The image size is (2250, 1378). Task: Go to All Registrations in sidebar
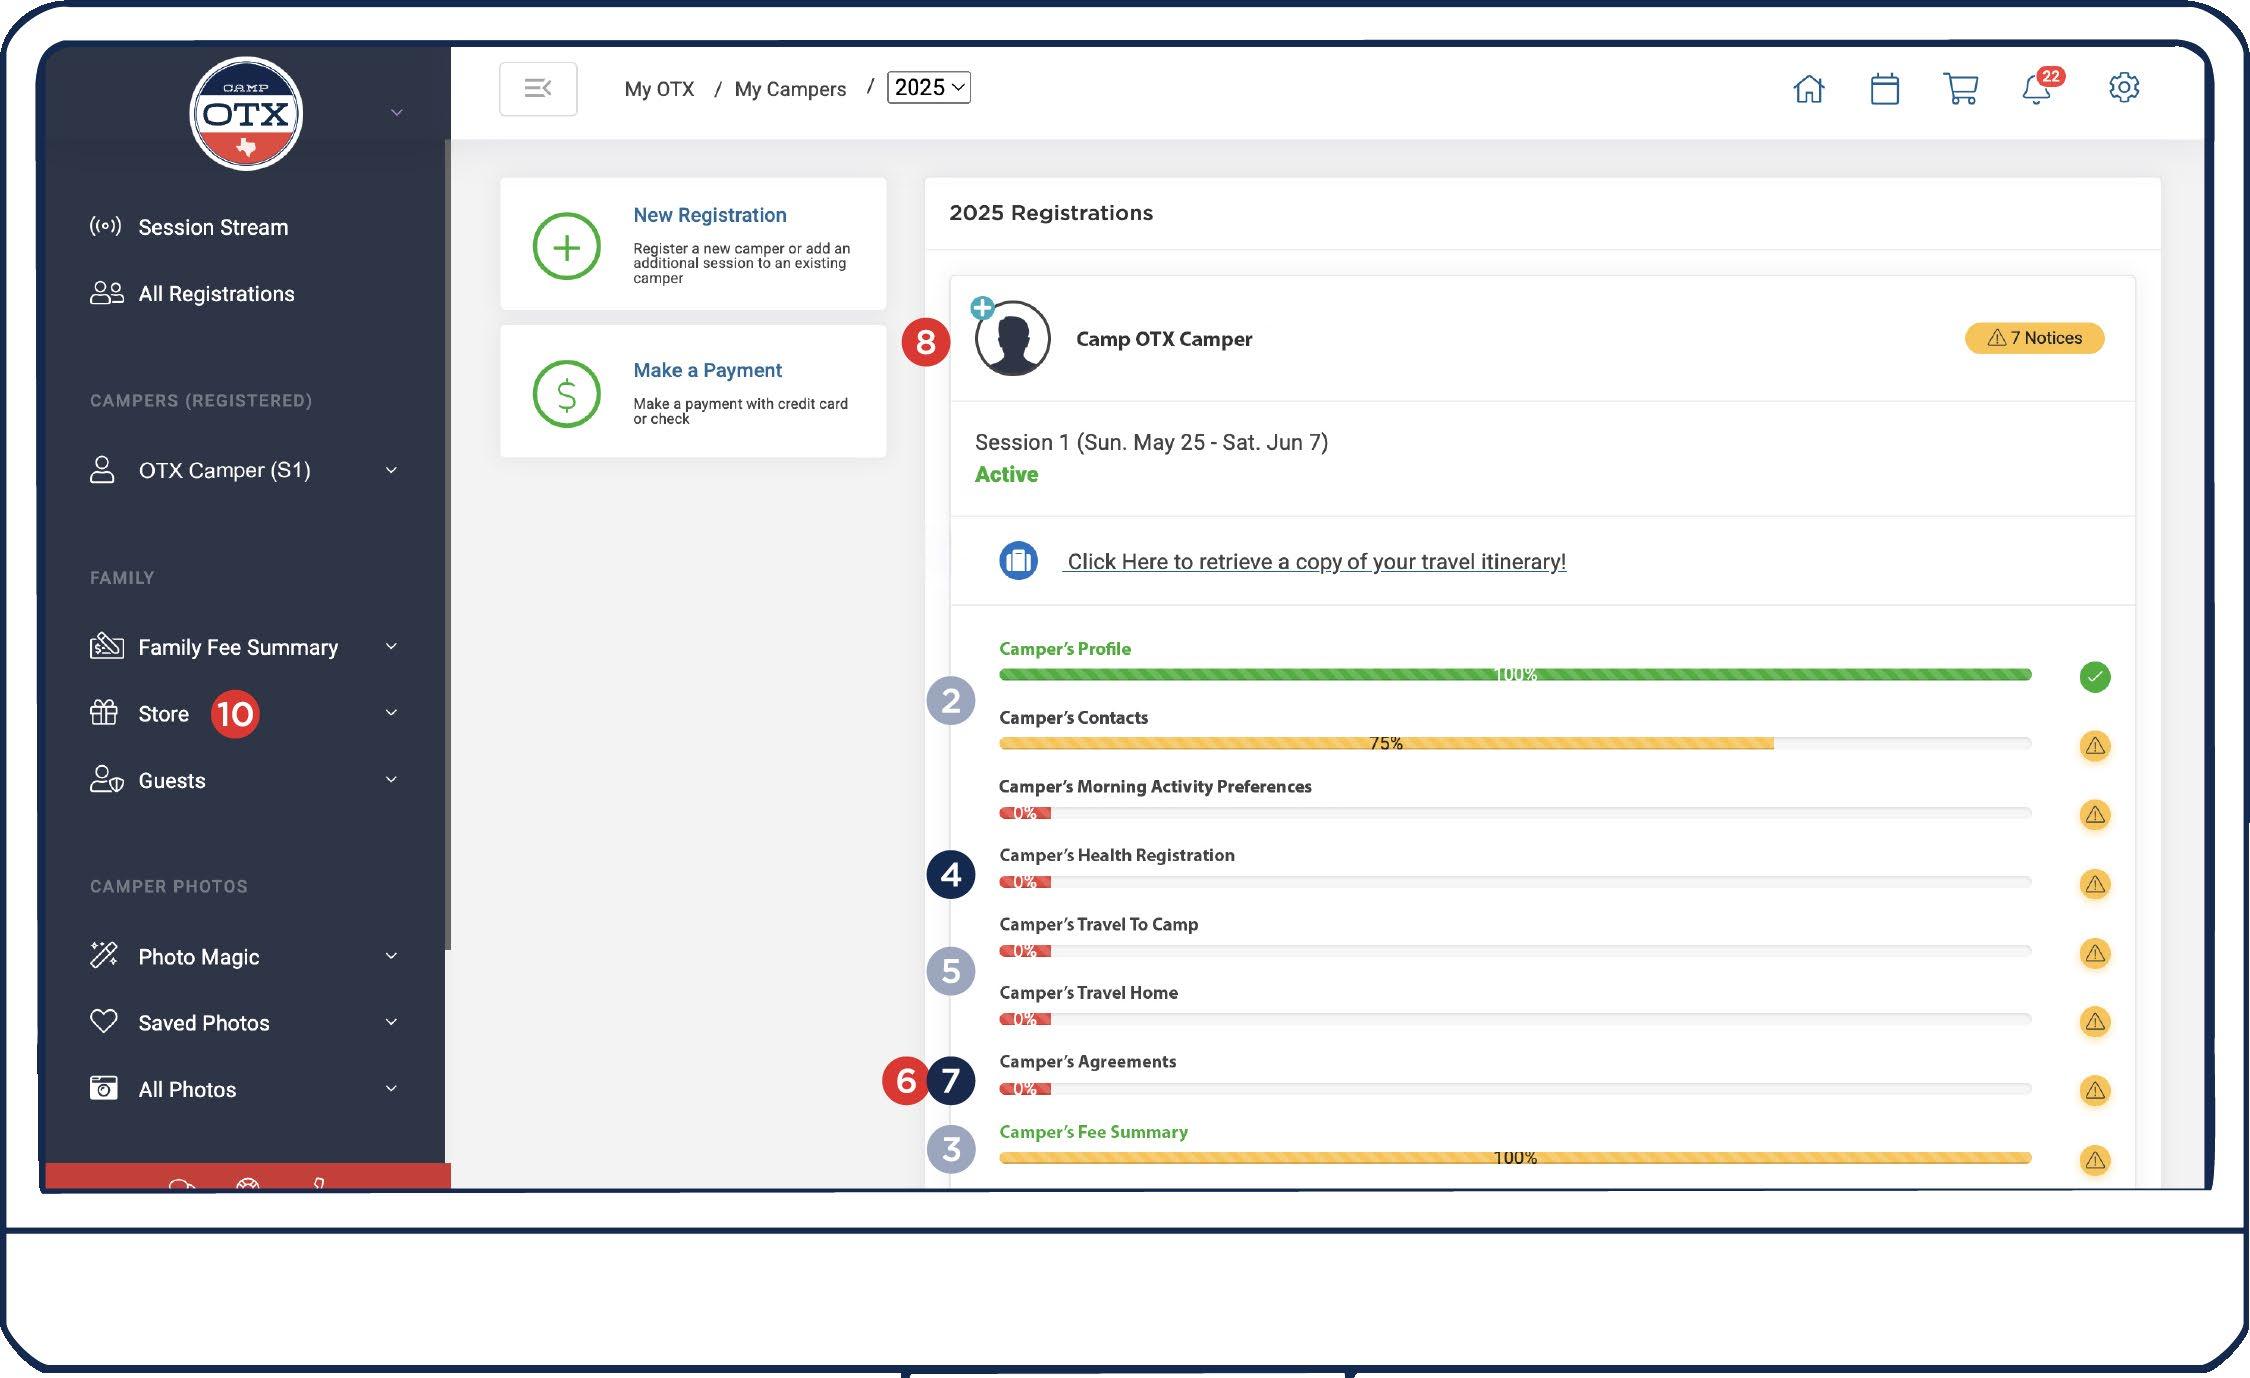216,294
